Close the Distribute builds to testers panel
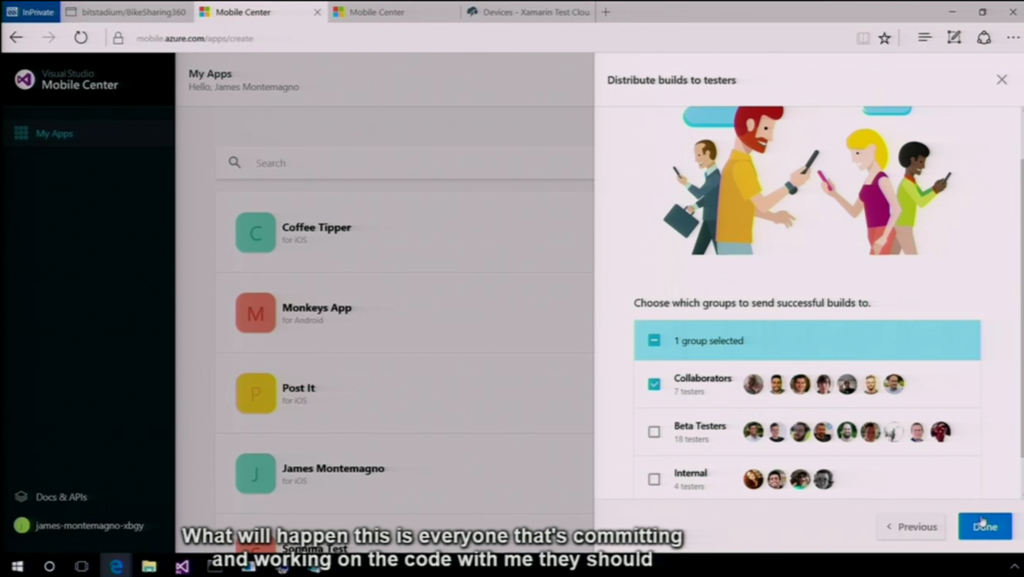Viewport: 1024px width, 577px height. coord(1002,80)
